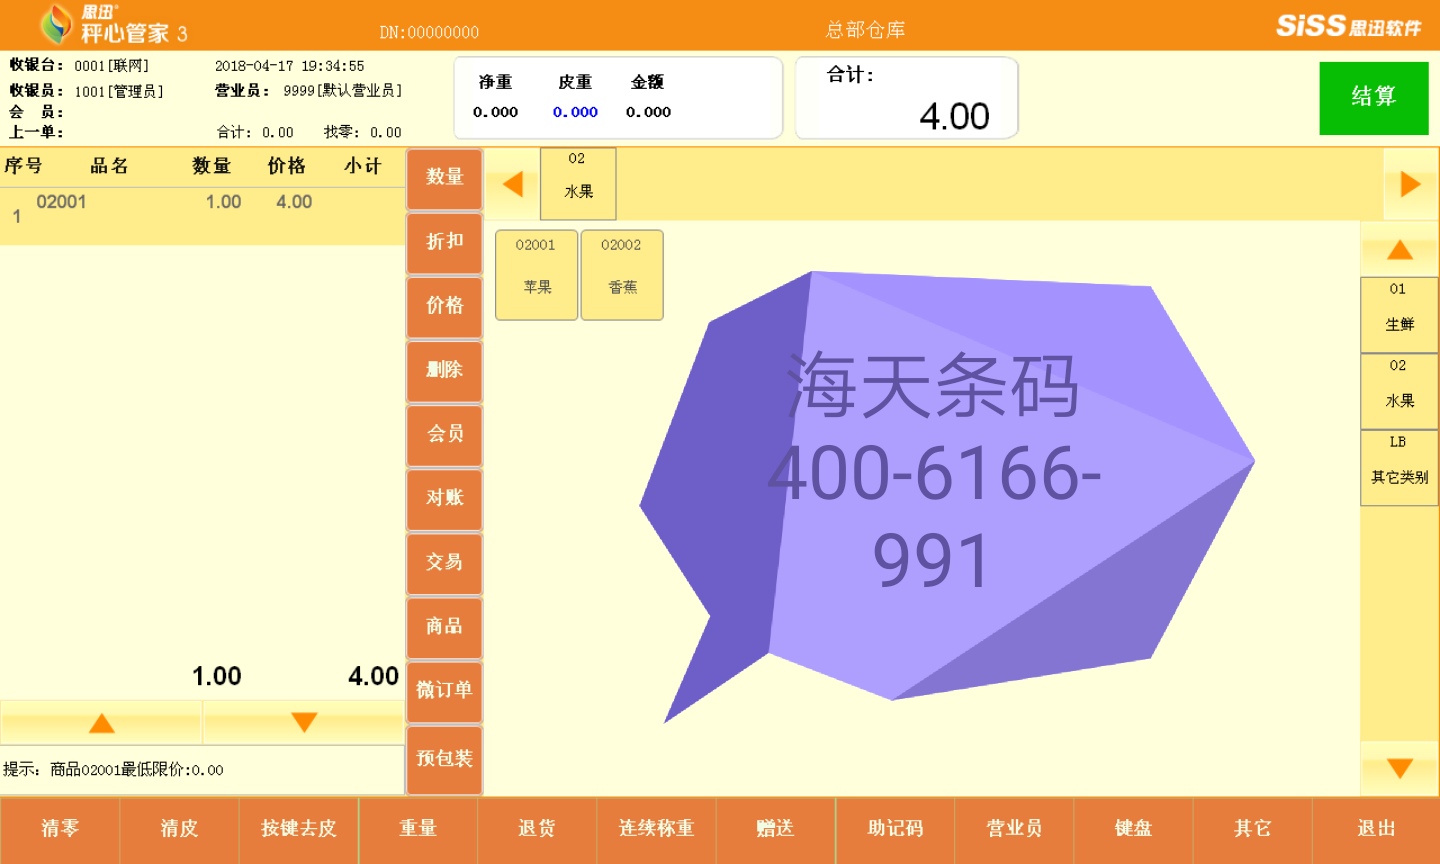
Task: Apply discount with 折扣 button
Action: pyautogui.click(x=444, y=242)
